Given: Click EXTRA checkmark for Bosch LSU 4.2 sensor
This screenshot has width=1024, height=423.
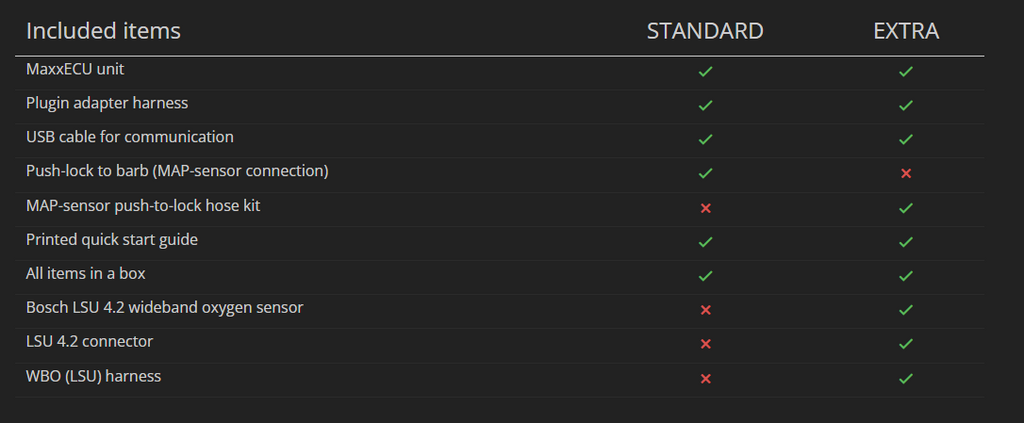Looking at the screenshot, I should [x=906, y=310].
